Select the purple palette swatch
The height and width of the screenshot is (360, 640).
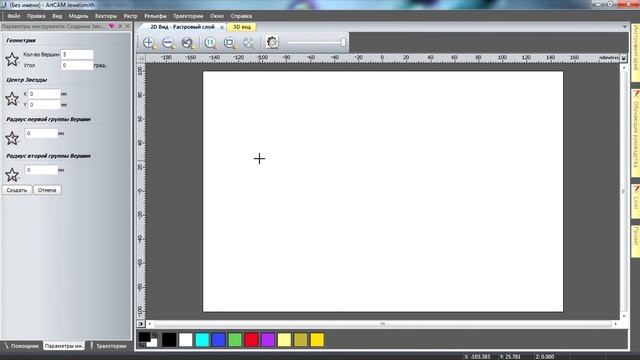(x=268, y=340)
